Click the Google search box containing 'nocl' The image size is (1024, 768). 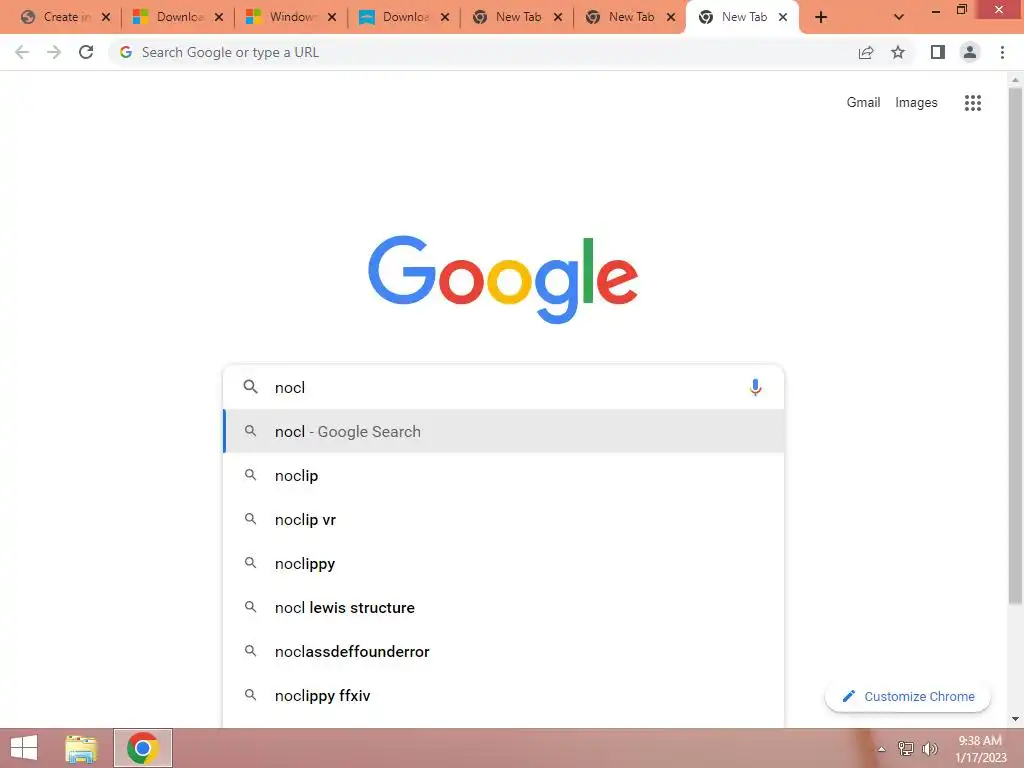(504, 387)
